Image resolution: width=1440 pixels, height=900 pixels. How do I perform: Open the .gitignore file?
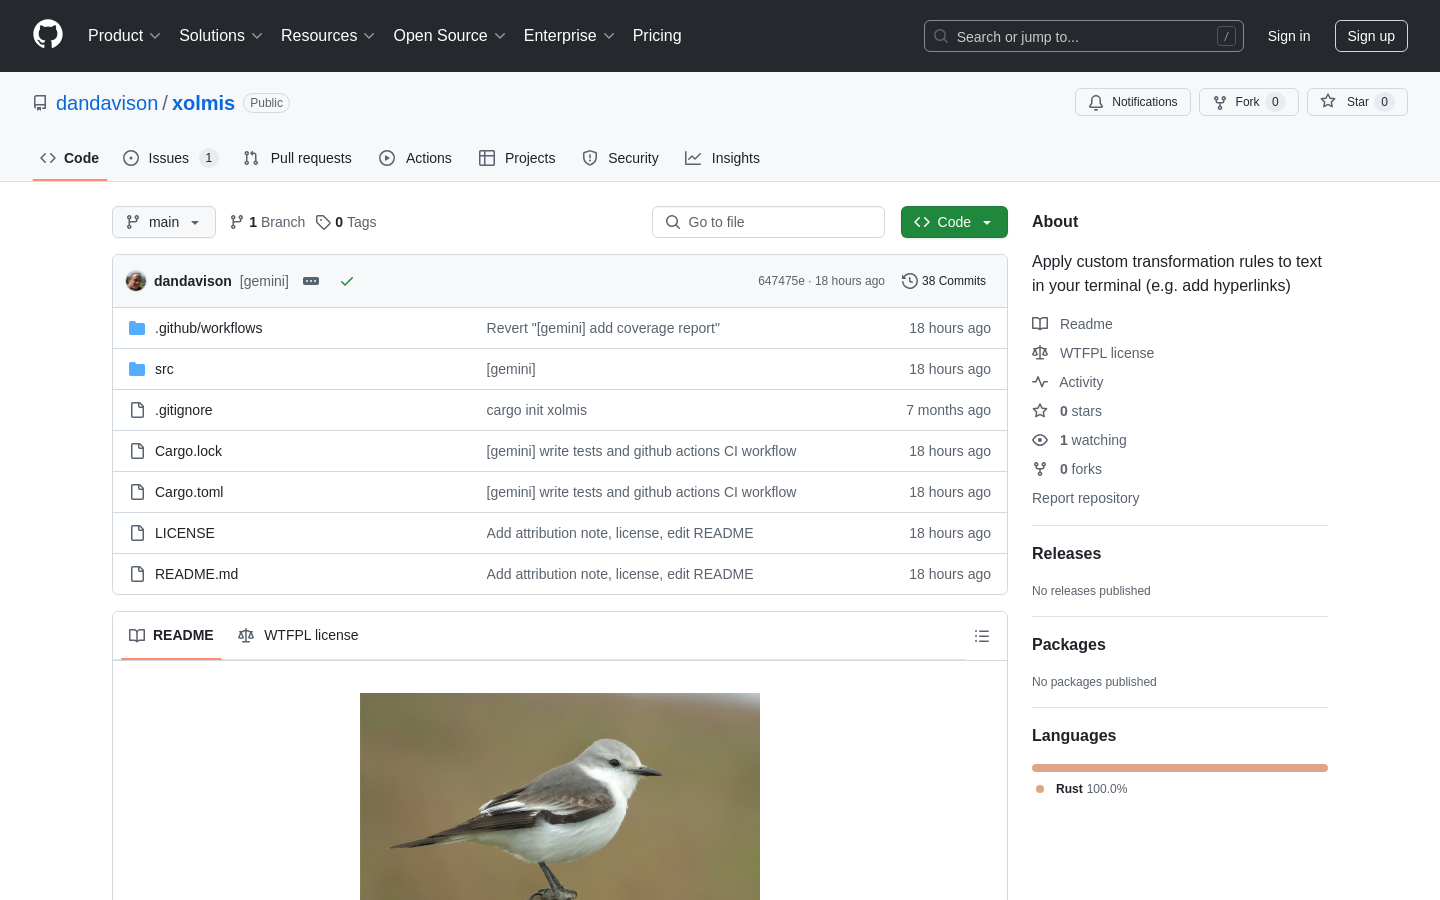(184, 410)
